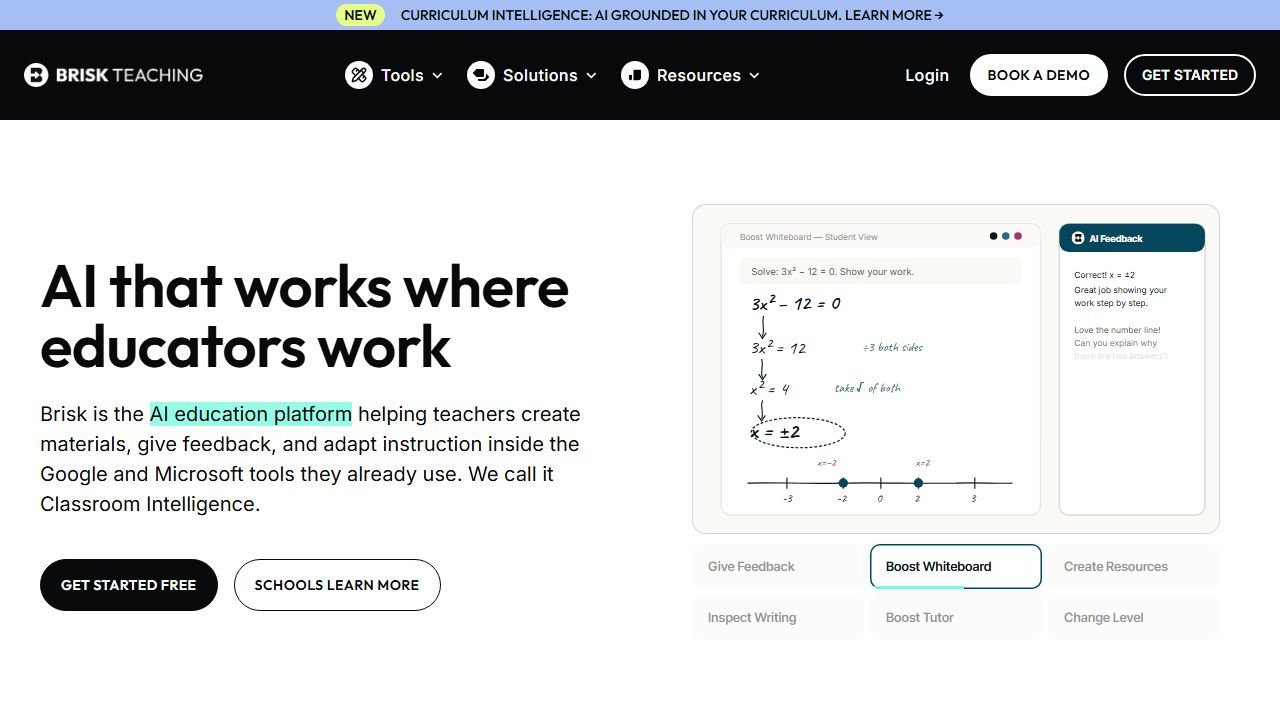Click the Get Started Free button
Viewport: 1280px width, 720px height.
(129, 585)
